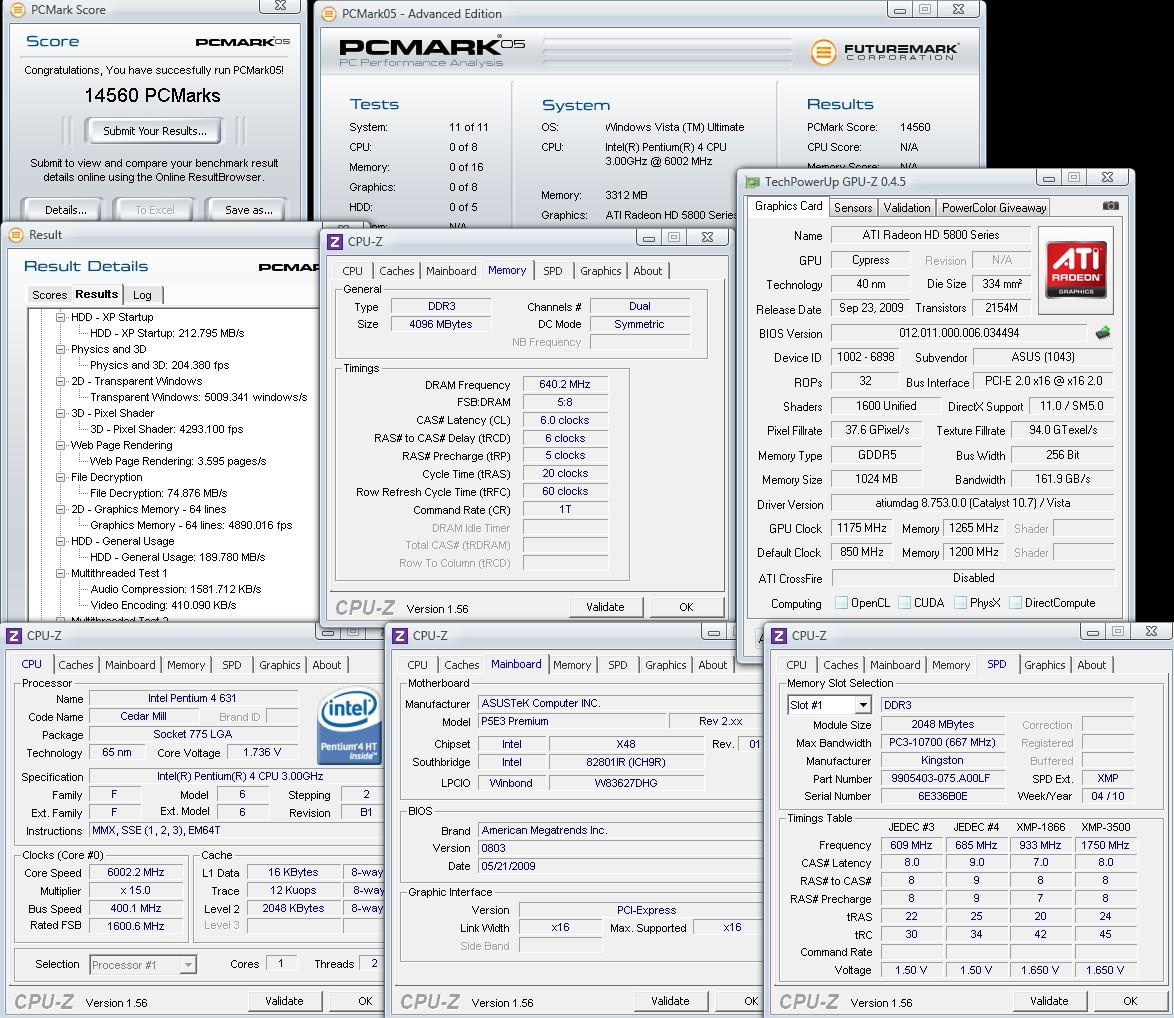Viewport: 1174px width, 1018px height.
Task: Open the Slot #1 memory slot dropdown
Action: [x=863, y=705]
